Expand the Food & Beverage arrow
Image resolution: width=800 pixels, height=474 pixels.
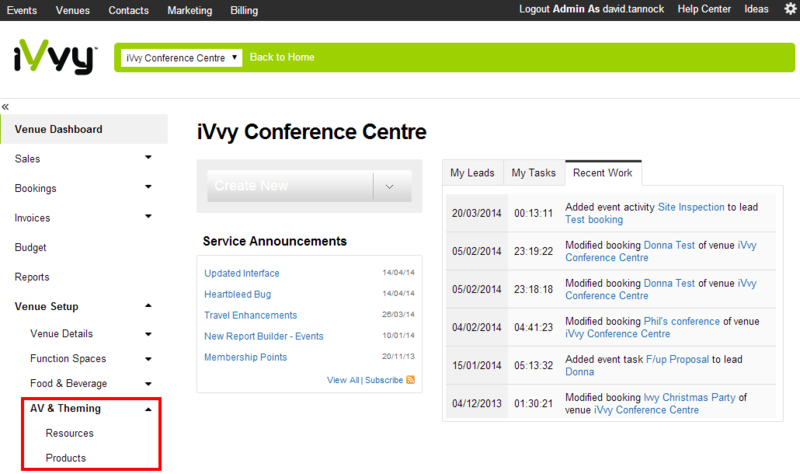tap(148, 384)
